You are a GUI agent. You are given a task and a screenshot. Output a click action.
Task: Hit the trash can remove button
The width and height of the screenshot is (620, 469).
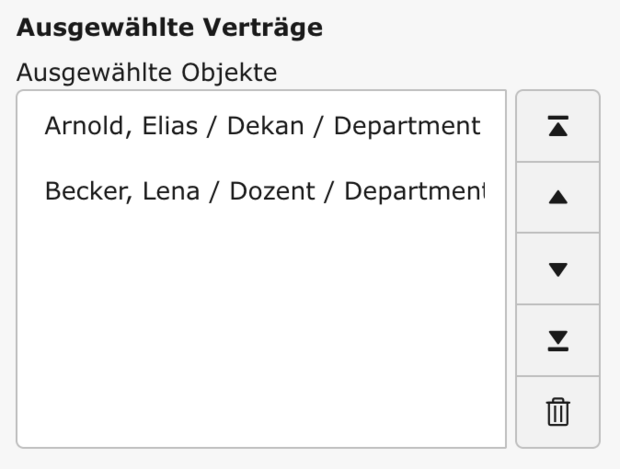[x=558, y=412]
